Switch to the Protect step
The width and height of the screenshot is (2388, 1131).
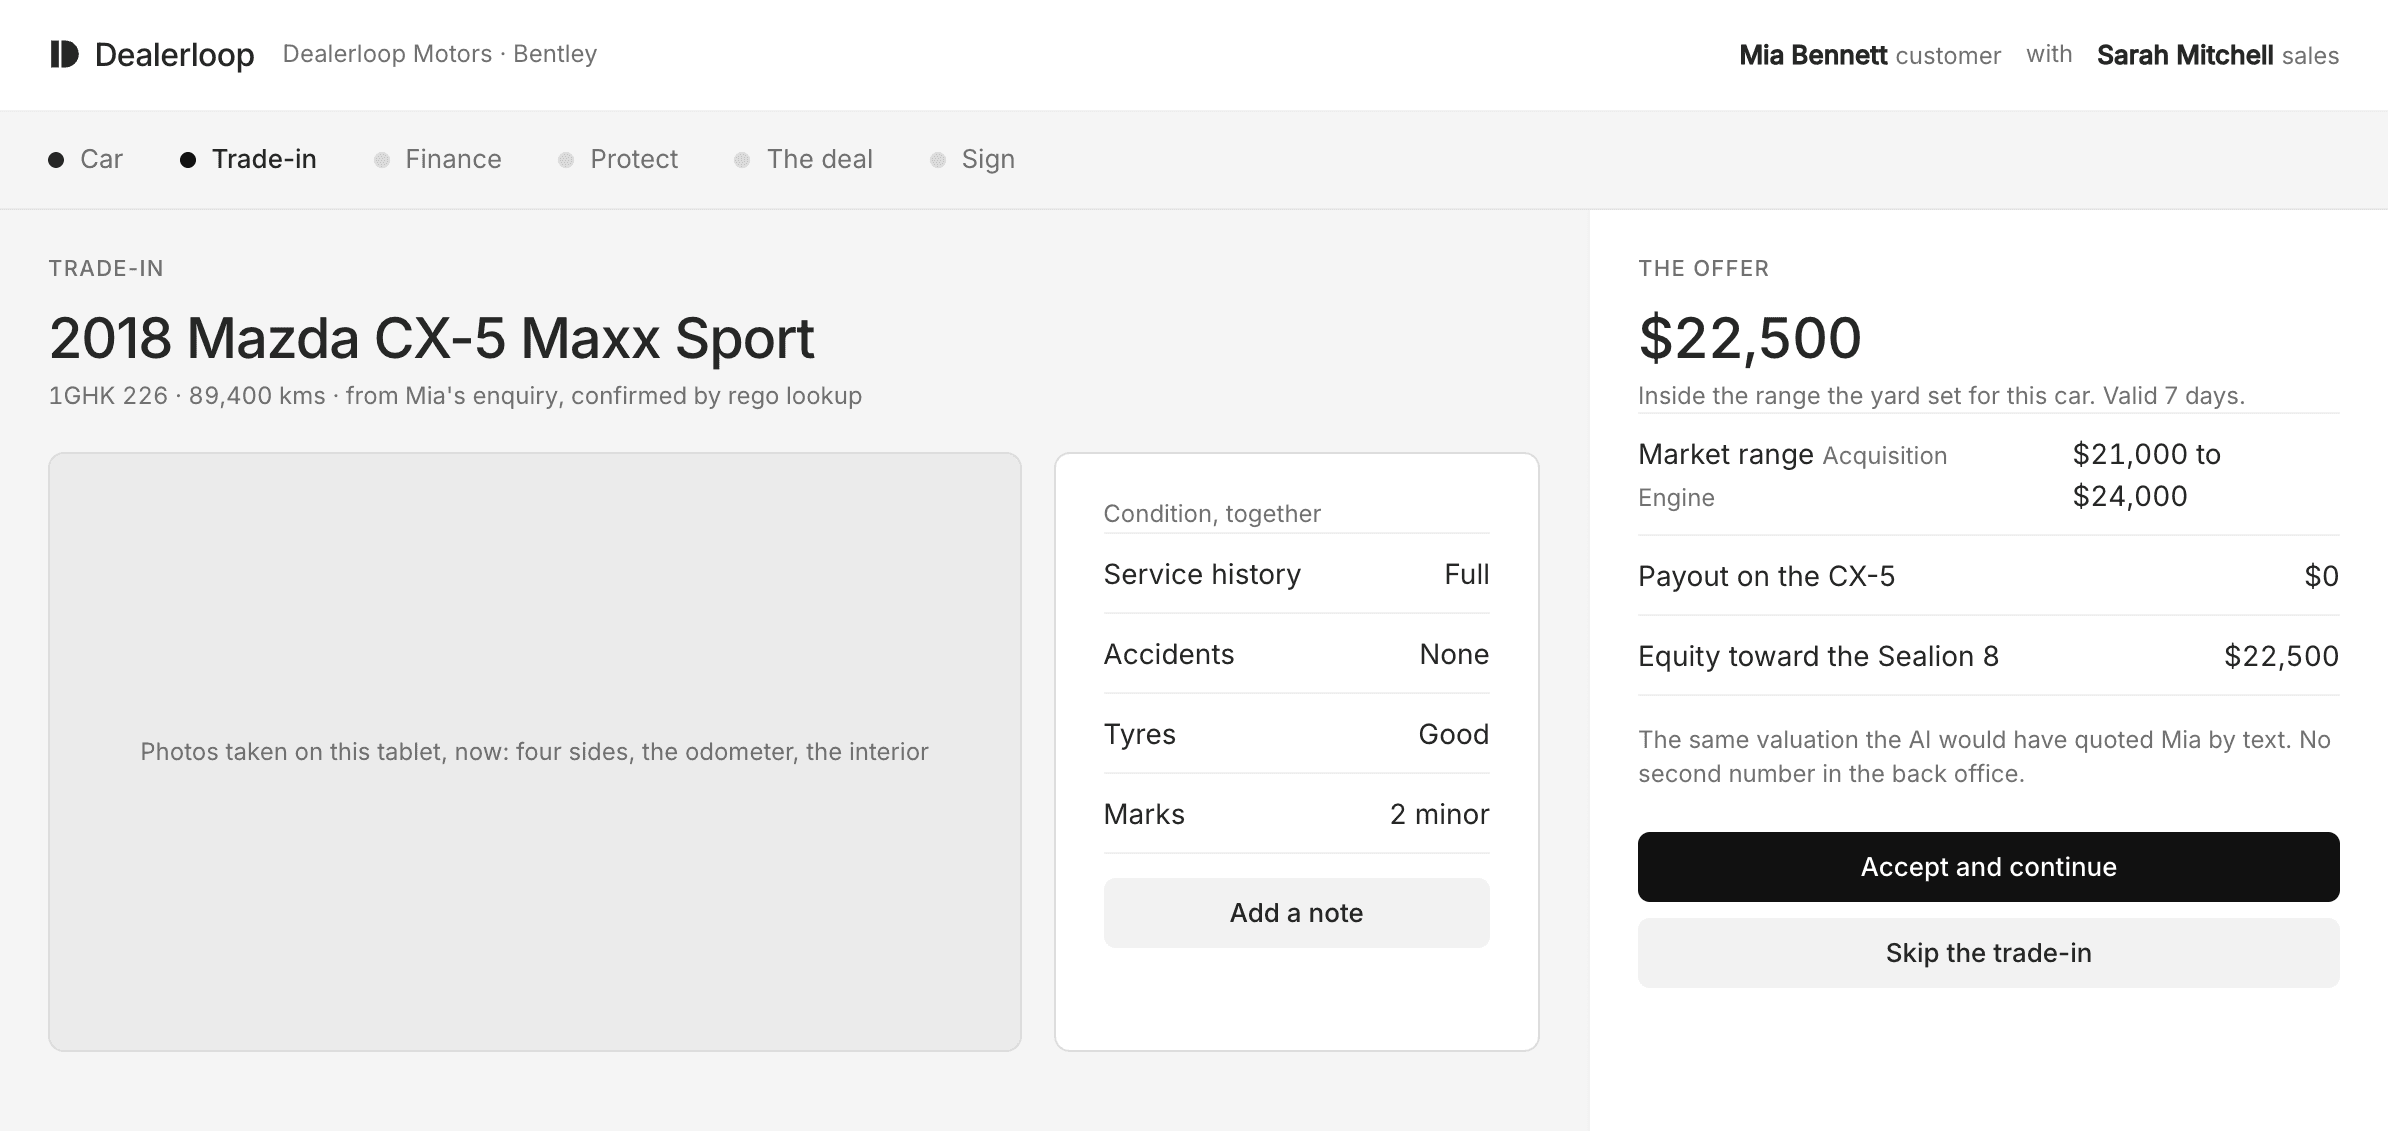click(x=618, y=159)
